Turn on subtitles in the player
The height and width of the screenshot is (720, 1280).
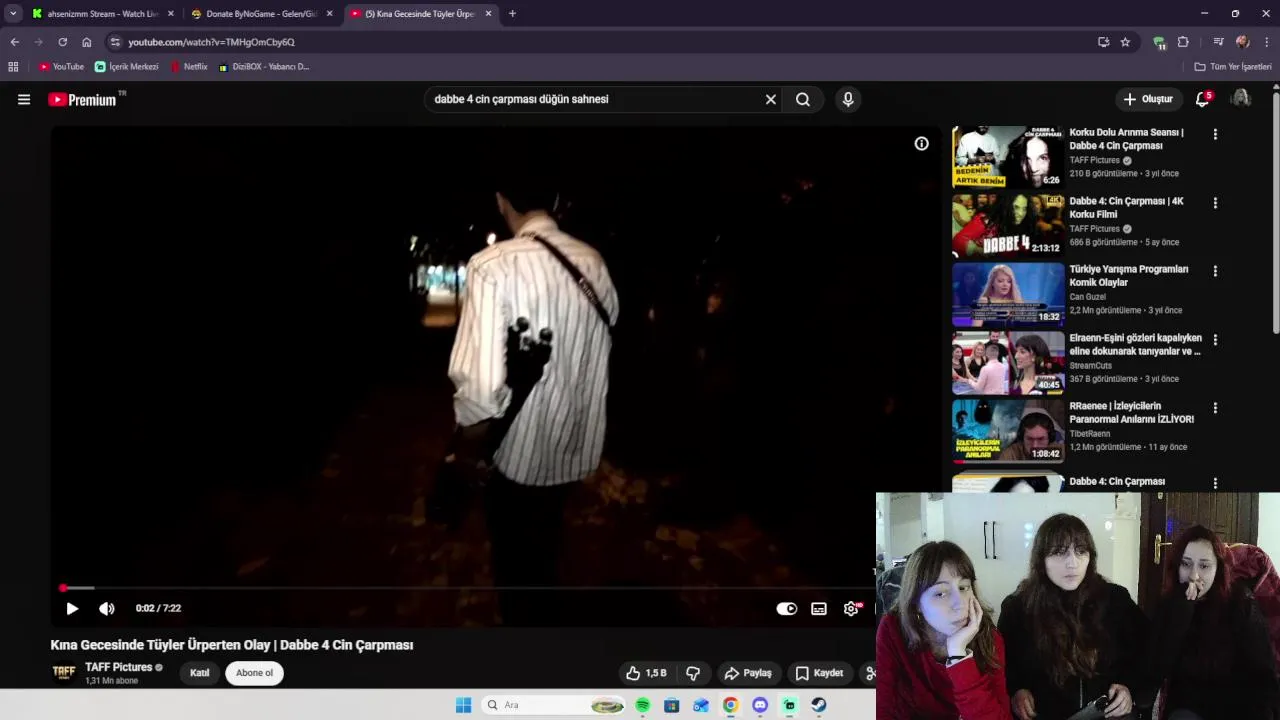pos(819,608)
